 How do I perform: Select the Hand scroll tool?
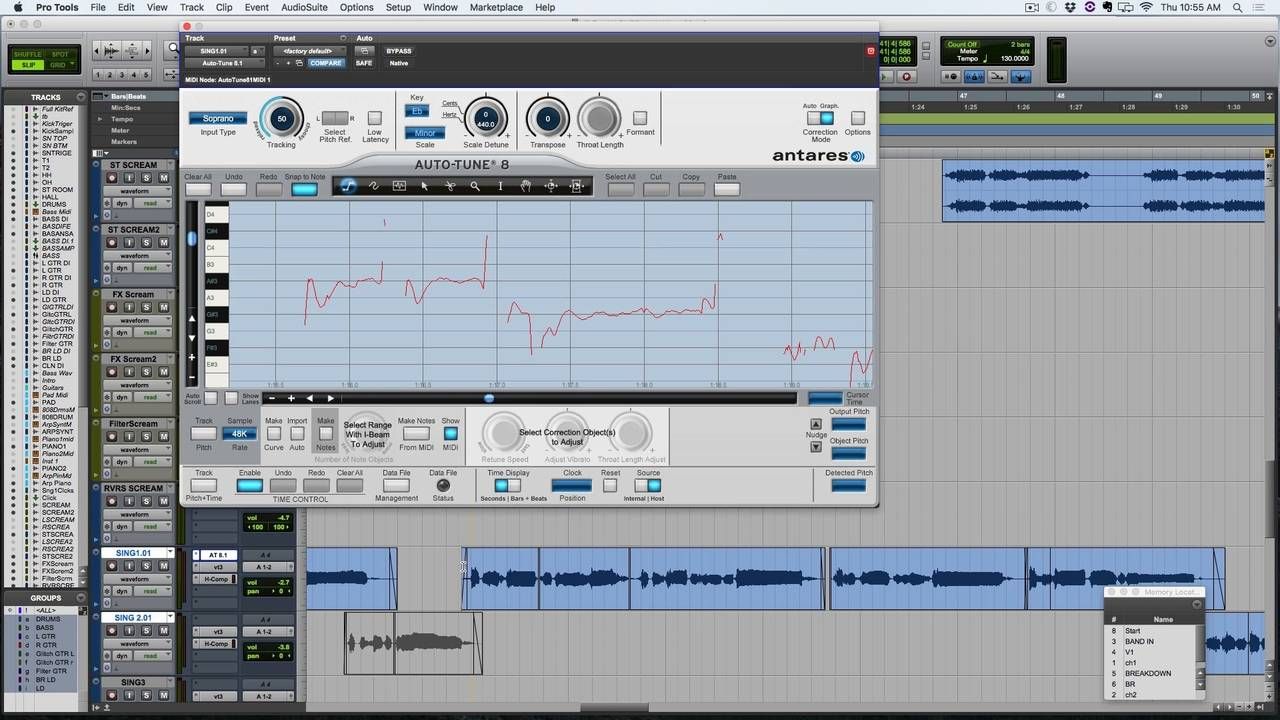(x=526, y=186)
